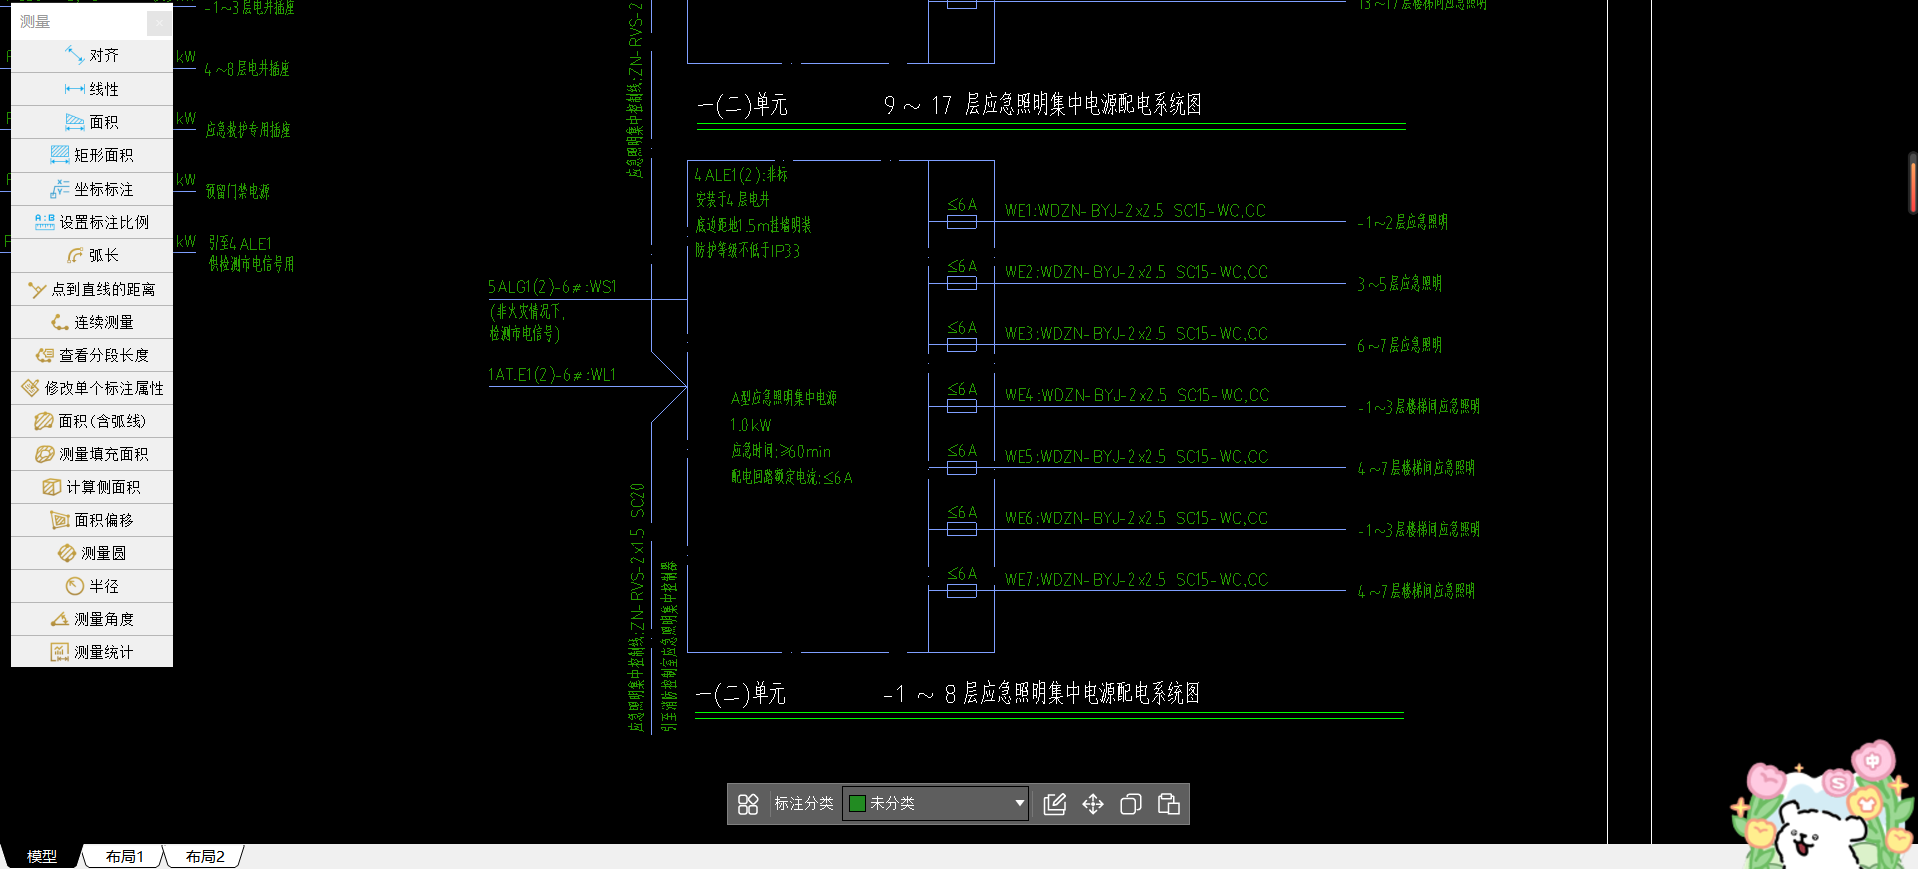
Task: Click the edit annotation pencil icon
Action: [x=1054, y=804]
